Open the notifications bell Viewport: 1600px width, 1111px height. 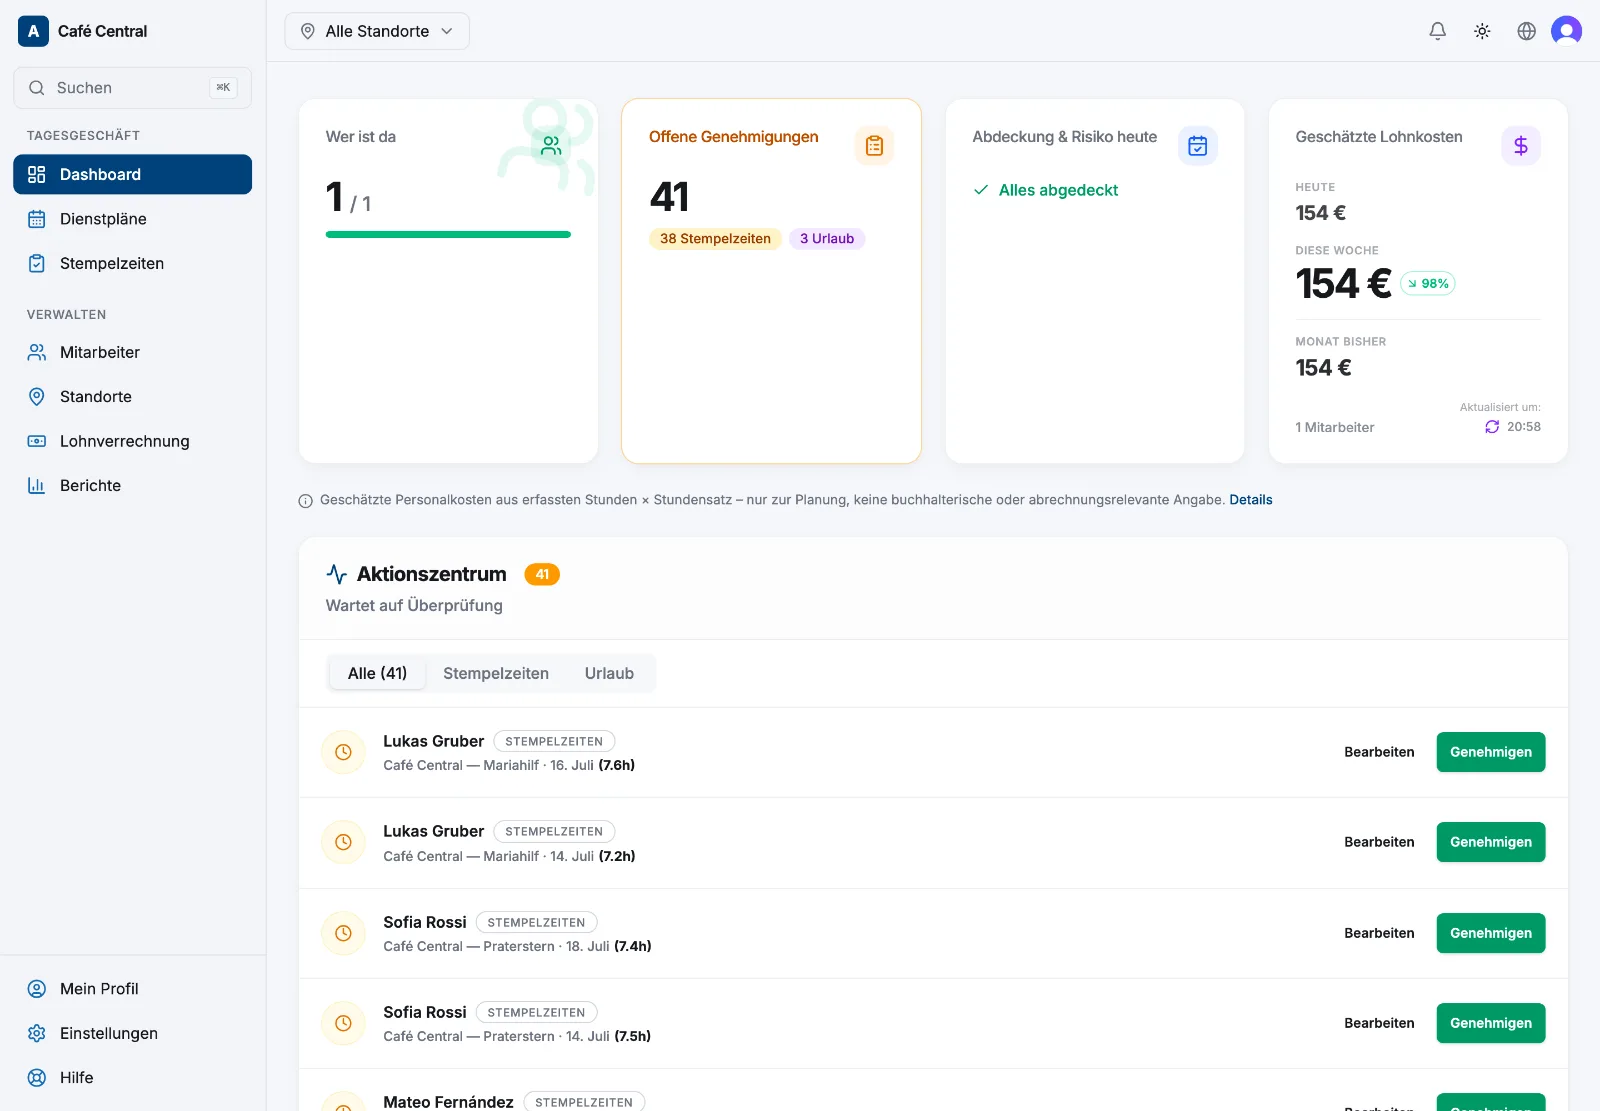[x=1437, y=31]
